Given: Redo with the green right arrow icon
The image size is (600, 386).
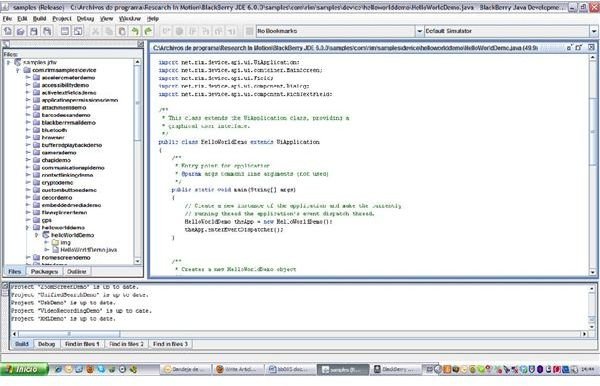Looking at the screenshot, I should pos(148,31).
